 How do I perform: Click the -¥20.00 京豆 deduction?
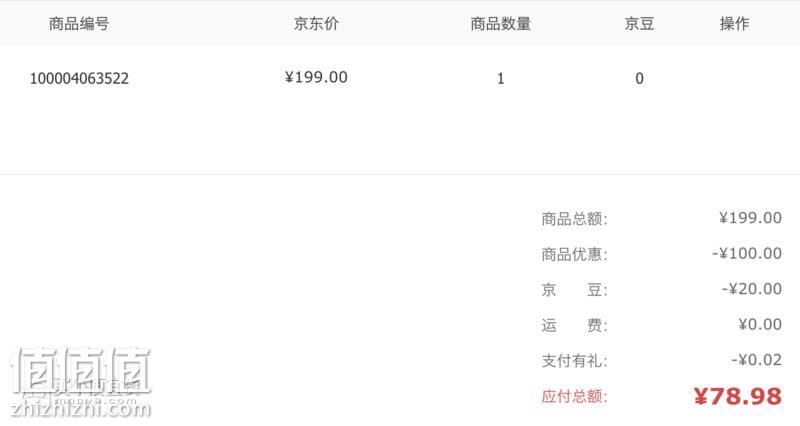point(752,289)
